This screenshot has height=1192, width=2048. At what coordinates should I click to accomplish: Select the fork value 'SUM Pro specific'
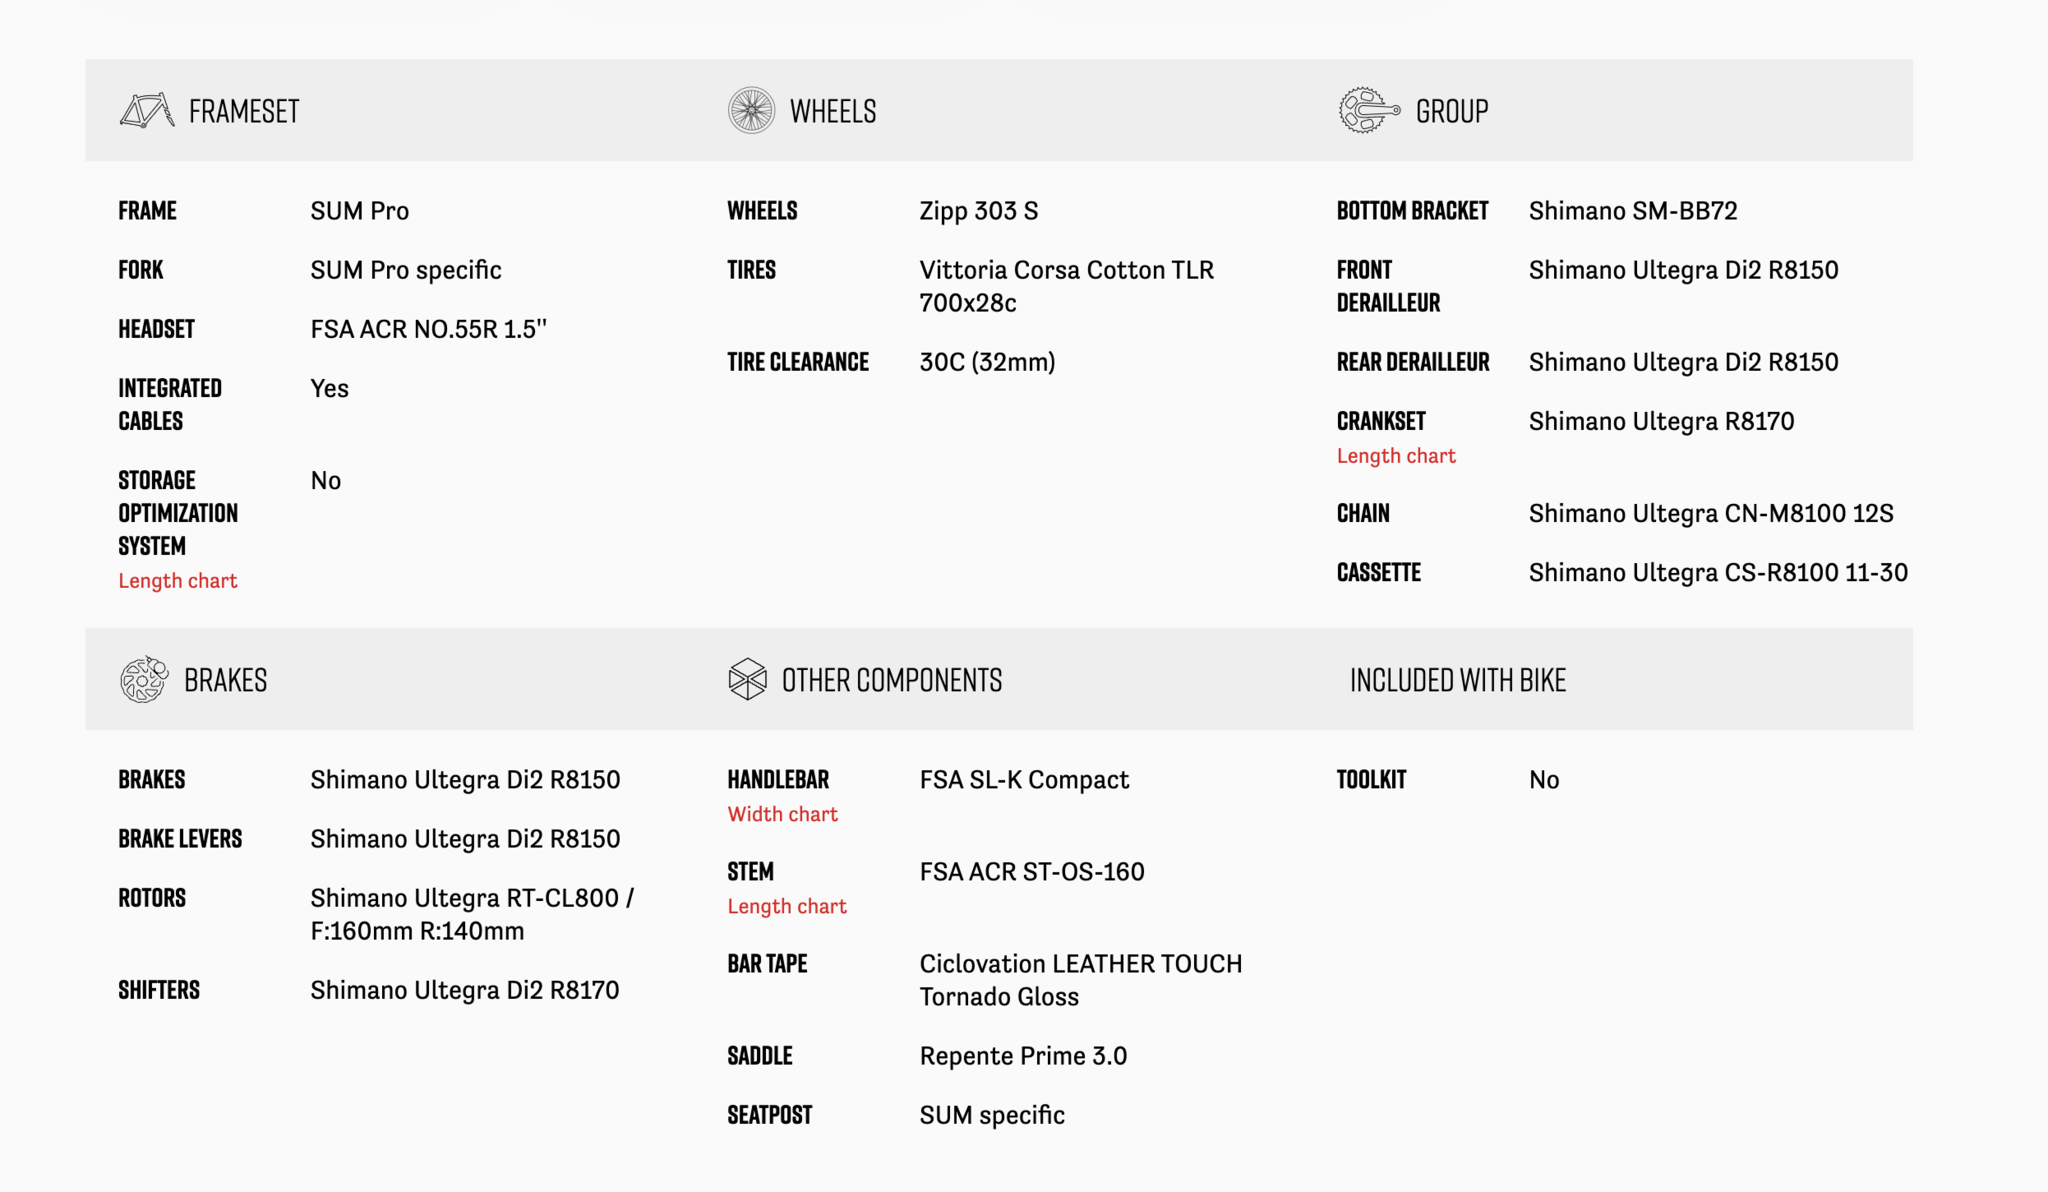(406, 270)
